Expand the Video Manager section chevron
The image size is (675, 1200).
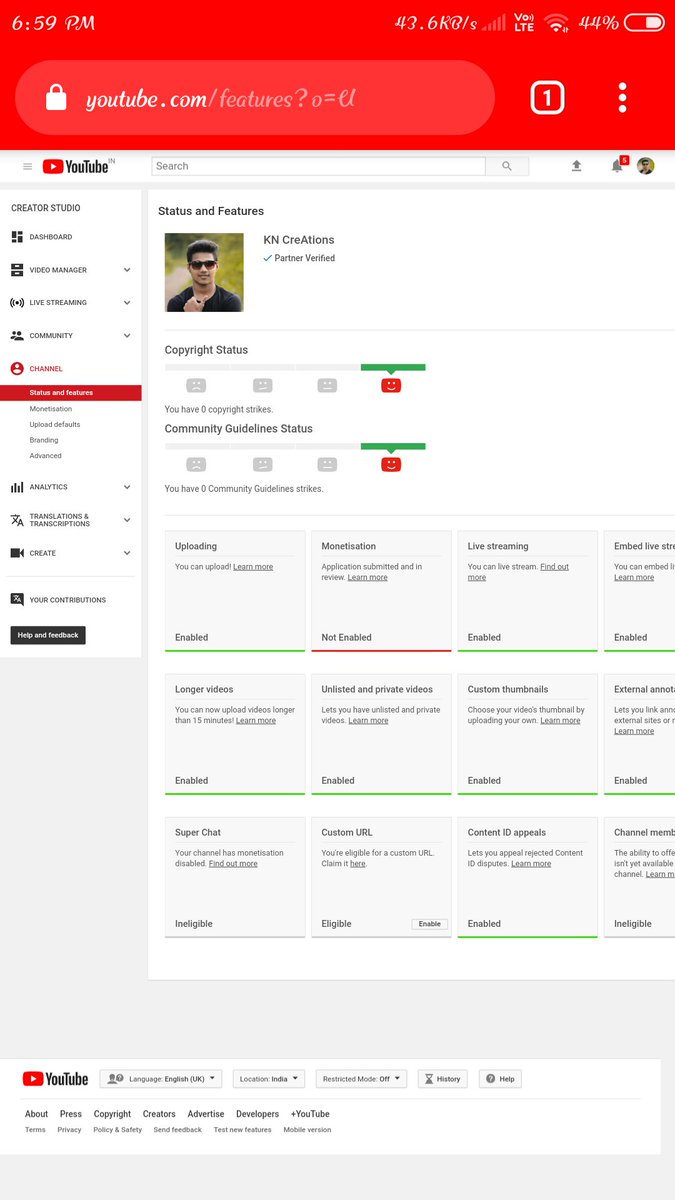click(127, 270)
